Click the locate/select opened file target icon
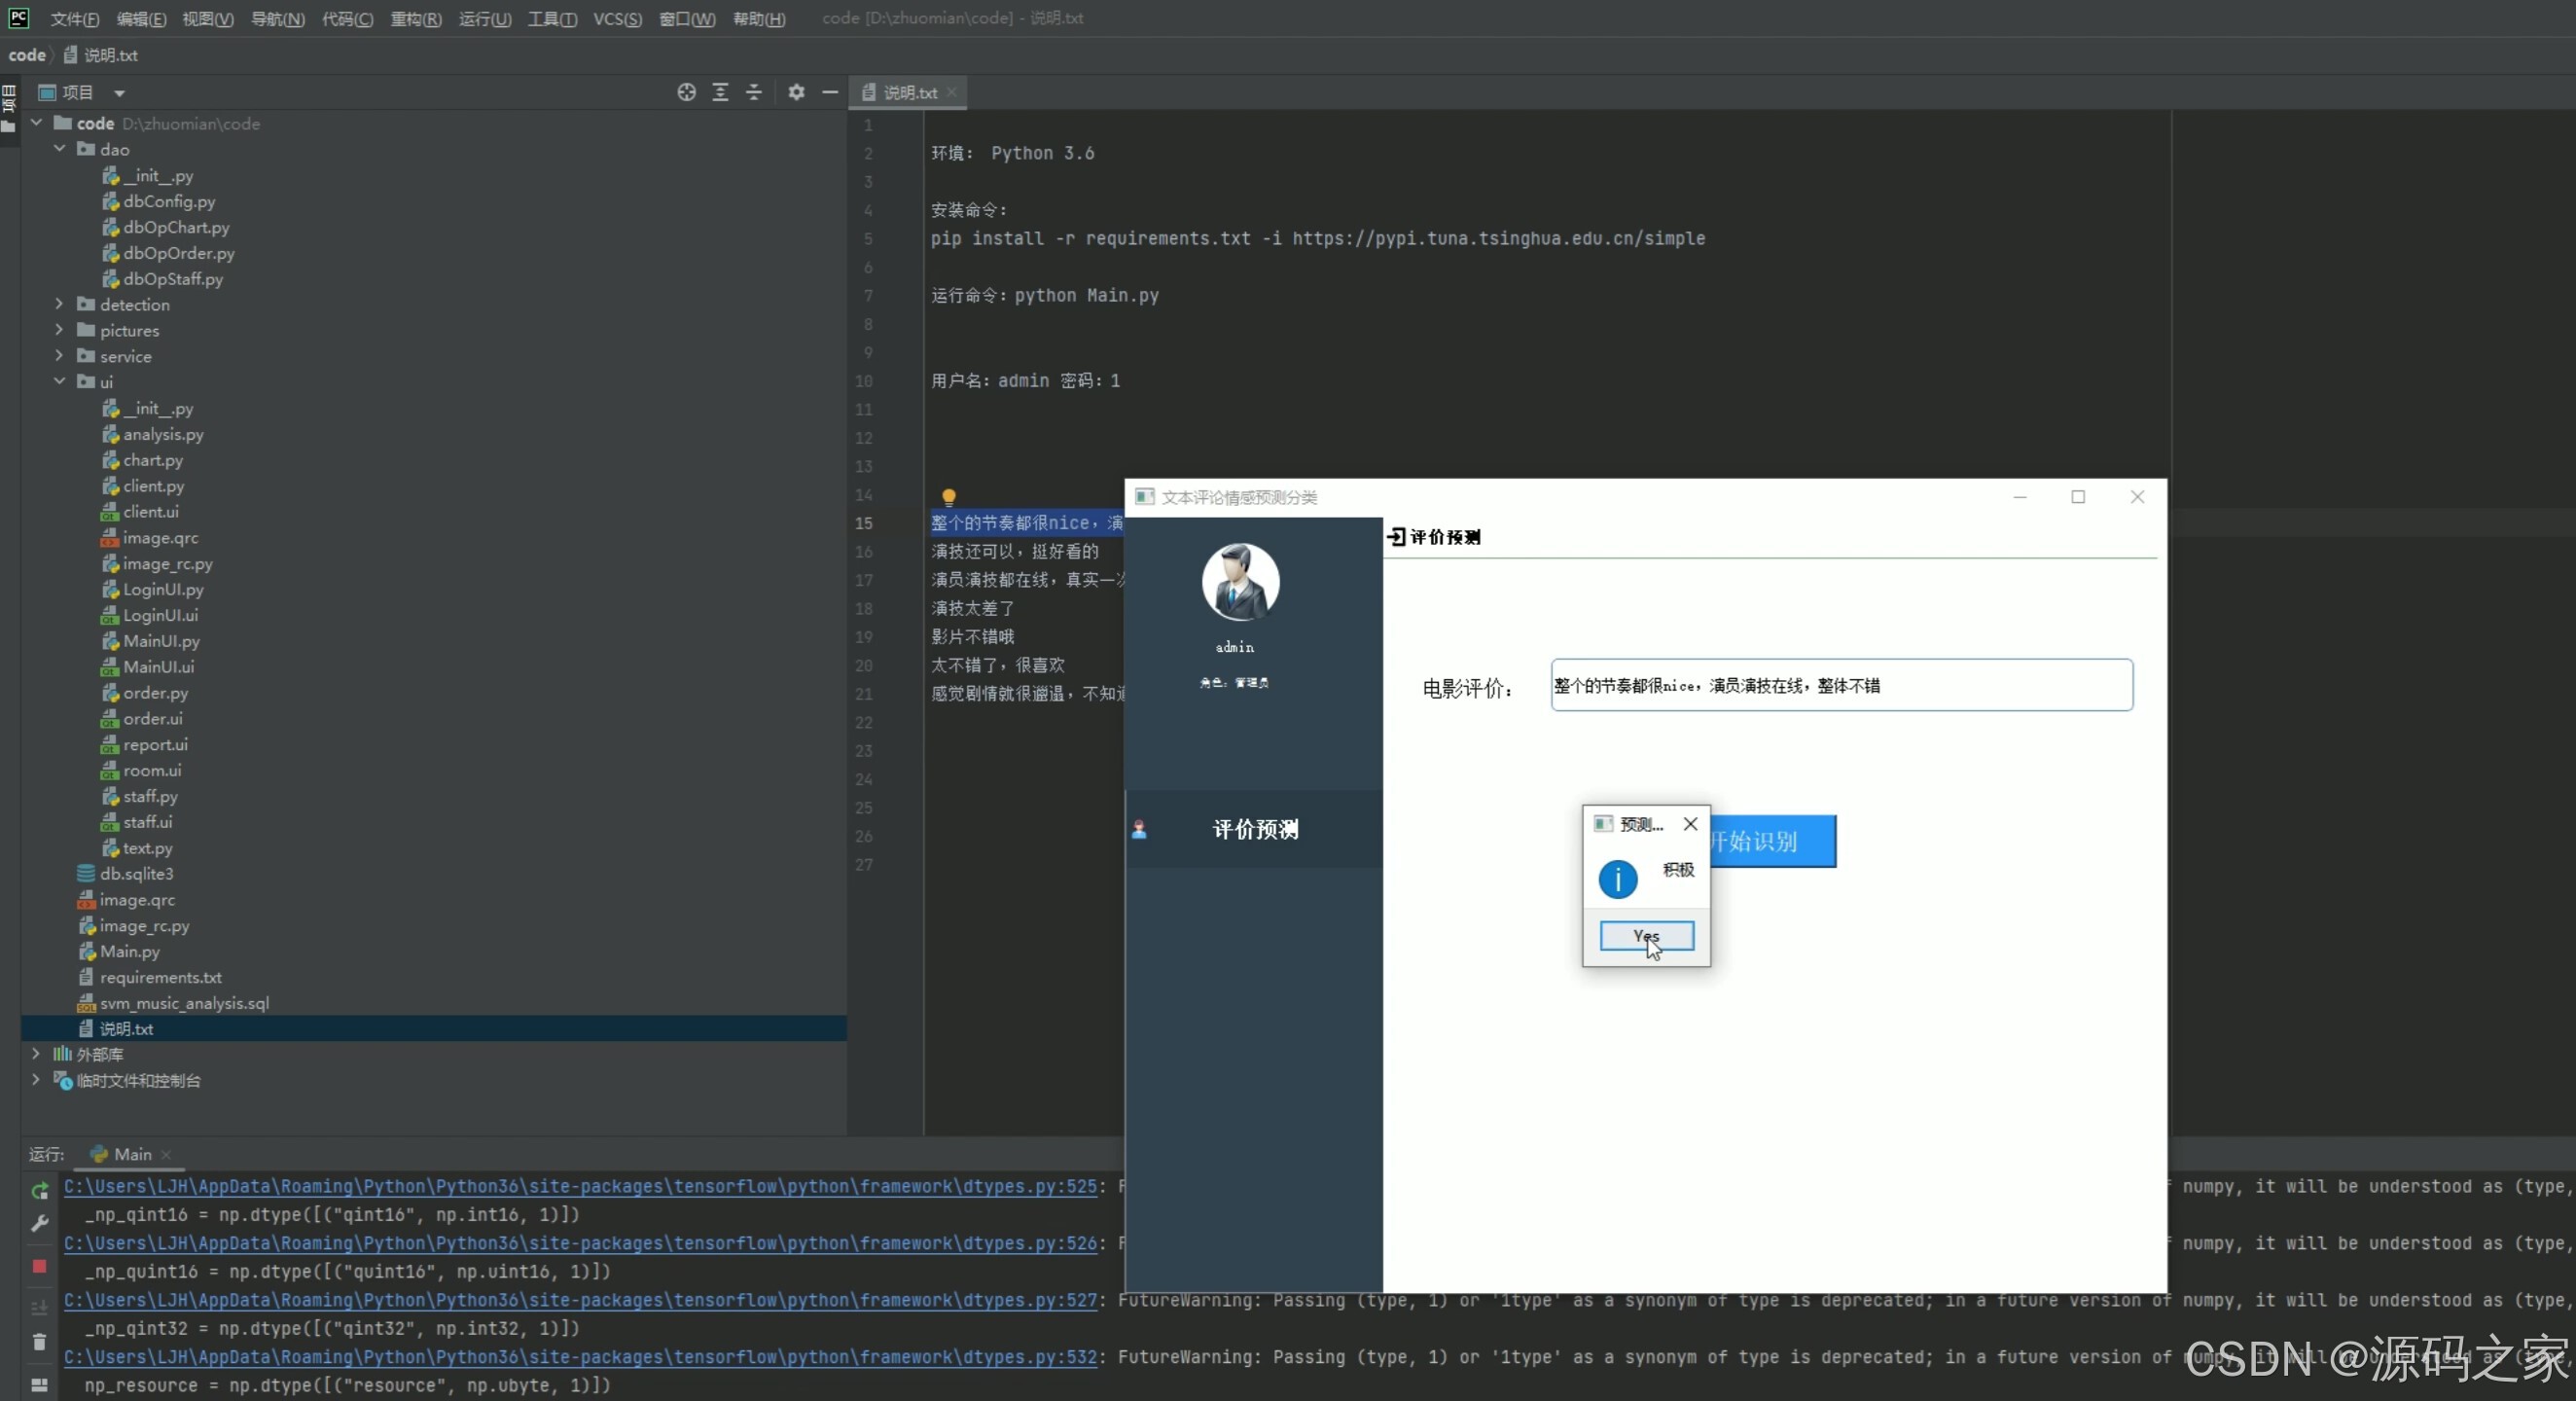2576x1401 pixels. click(686, 92)
